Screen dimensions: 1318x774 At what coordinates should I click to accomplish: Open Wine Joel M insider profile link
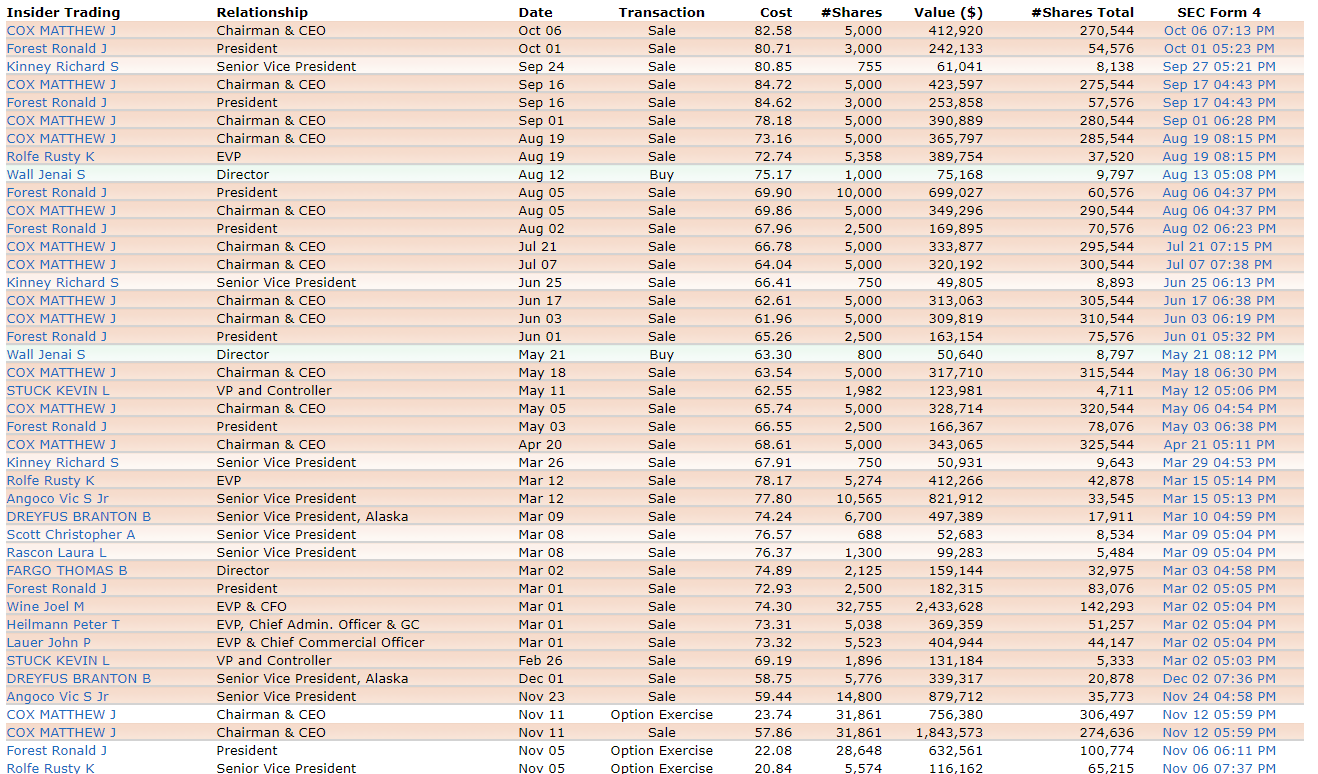pyautogui.click(x=45, y=607)
